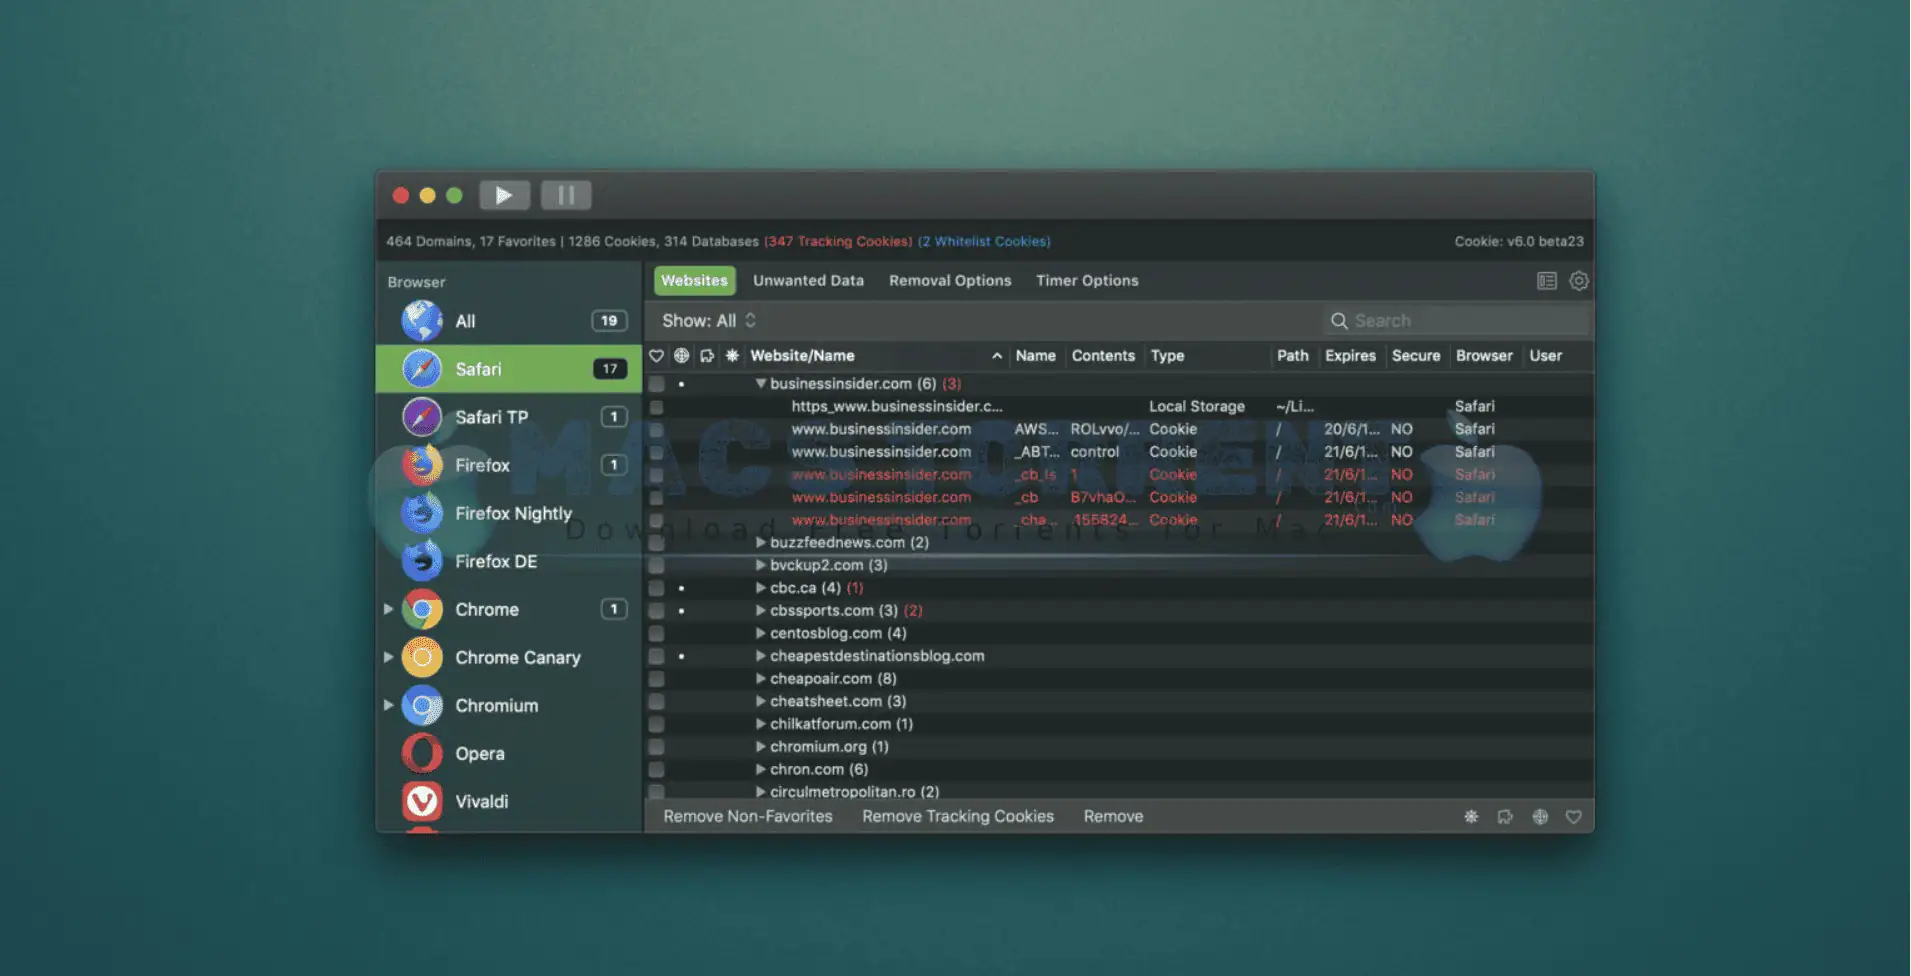Expand the buzzfeednews.com row
This screenshot has height=976, width=1911.
click(x=761, y=543)
